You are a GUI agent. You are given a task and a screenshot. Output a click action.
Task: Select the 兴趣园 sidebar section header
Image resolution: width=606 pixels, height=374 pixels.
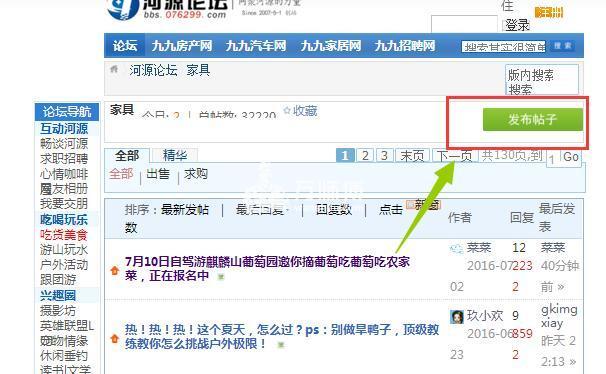point(58,295)
